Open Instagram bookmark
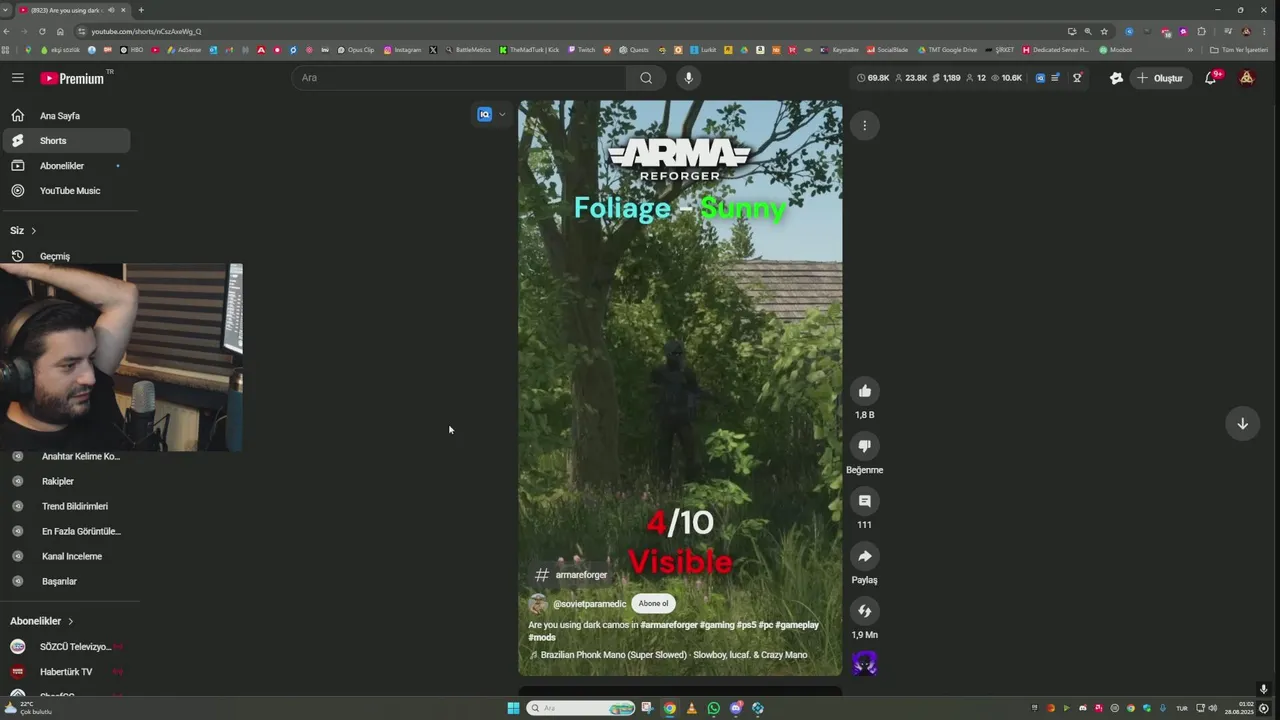 (402, 49)
